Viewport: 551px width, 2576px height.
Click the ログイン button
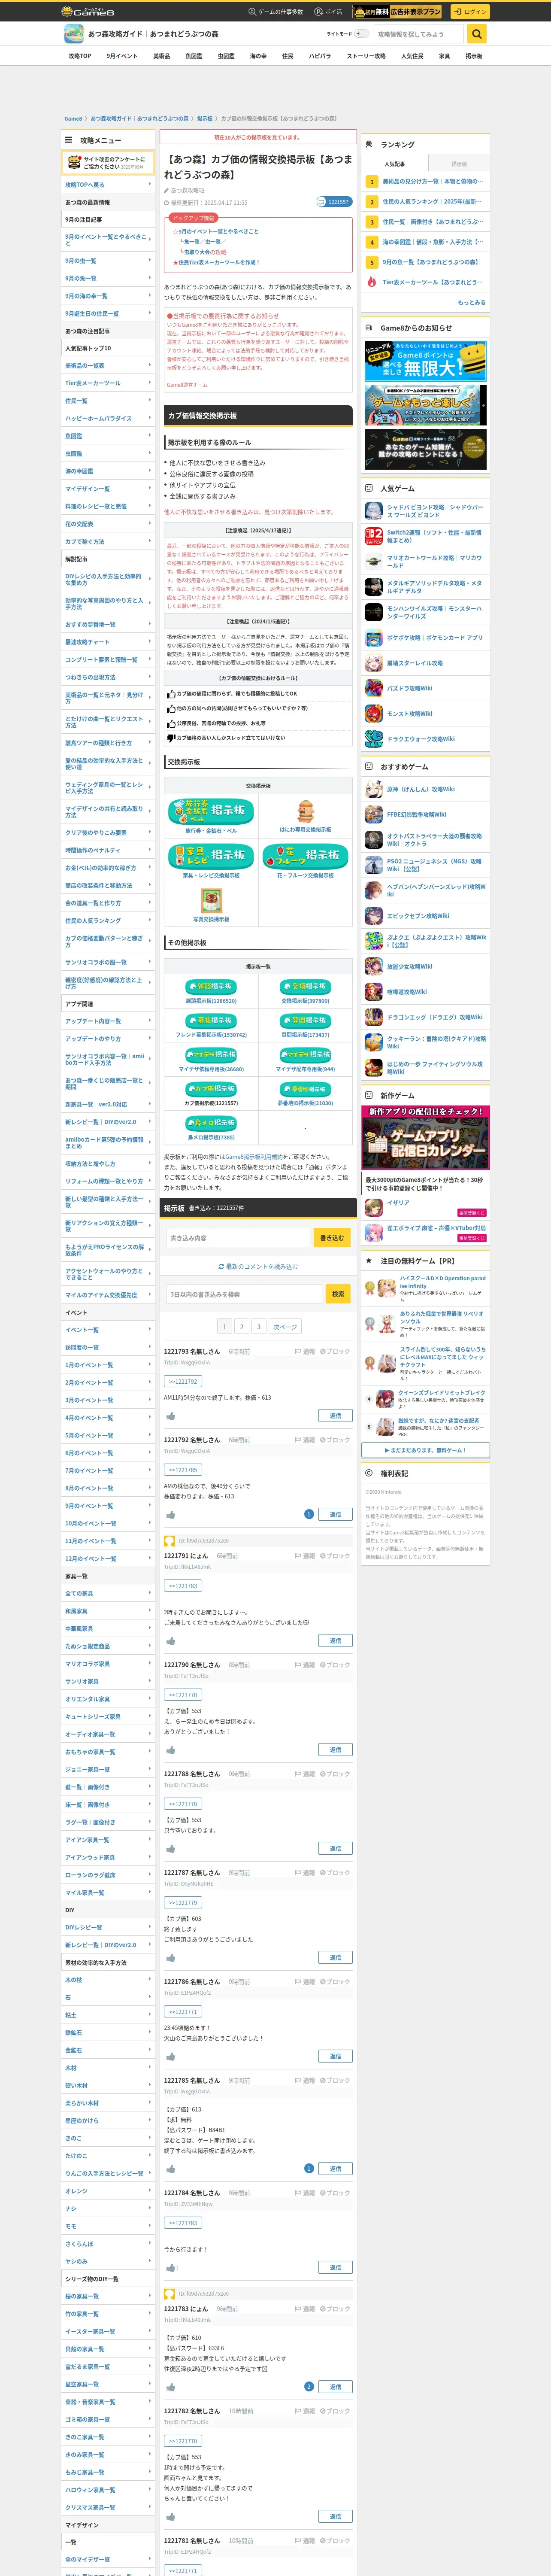pyautogui.click(x=470, y=12)
